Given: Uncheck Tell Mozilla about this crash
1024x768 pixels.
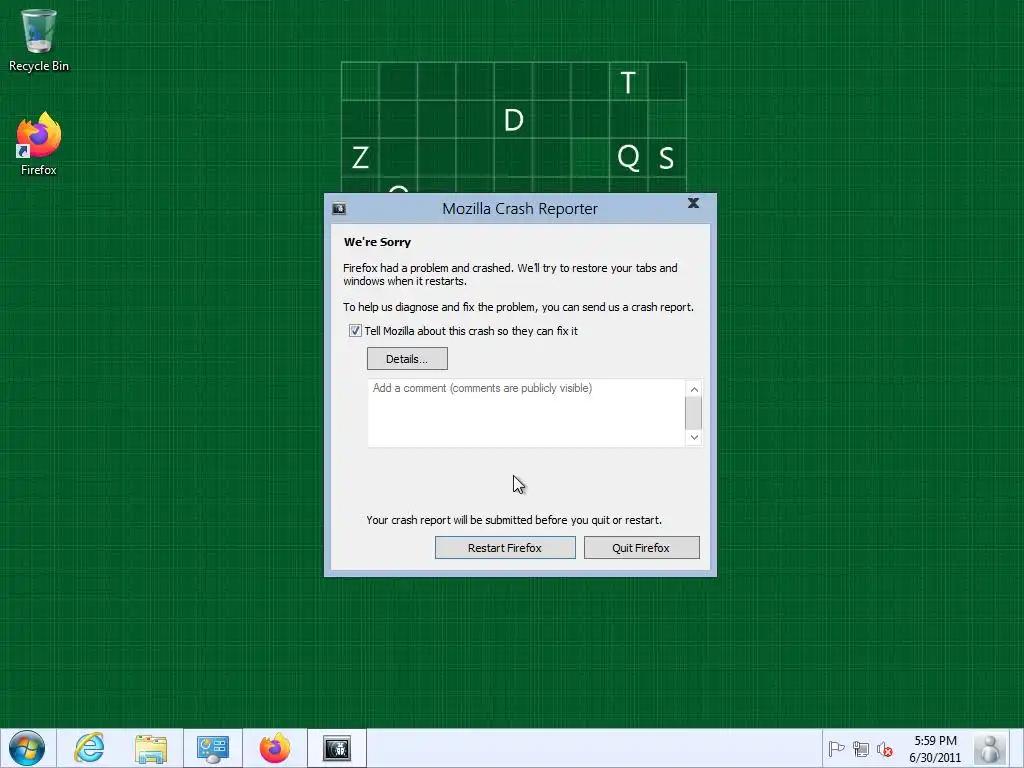Looking at the screenshot, I should pos(355,330).
